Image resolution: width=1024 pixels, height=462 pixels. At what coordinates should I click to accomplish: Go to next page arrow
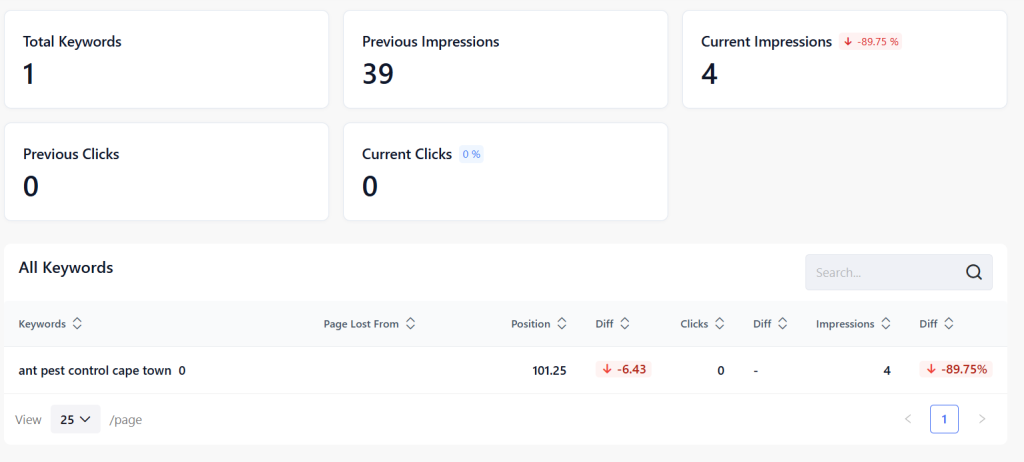[982, 419]
